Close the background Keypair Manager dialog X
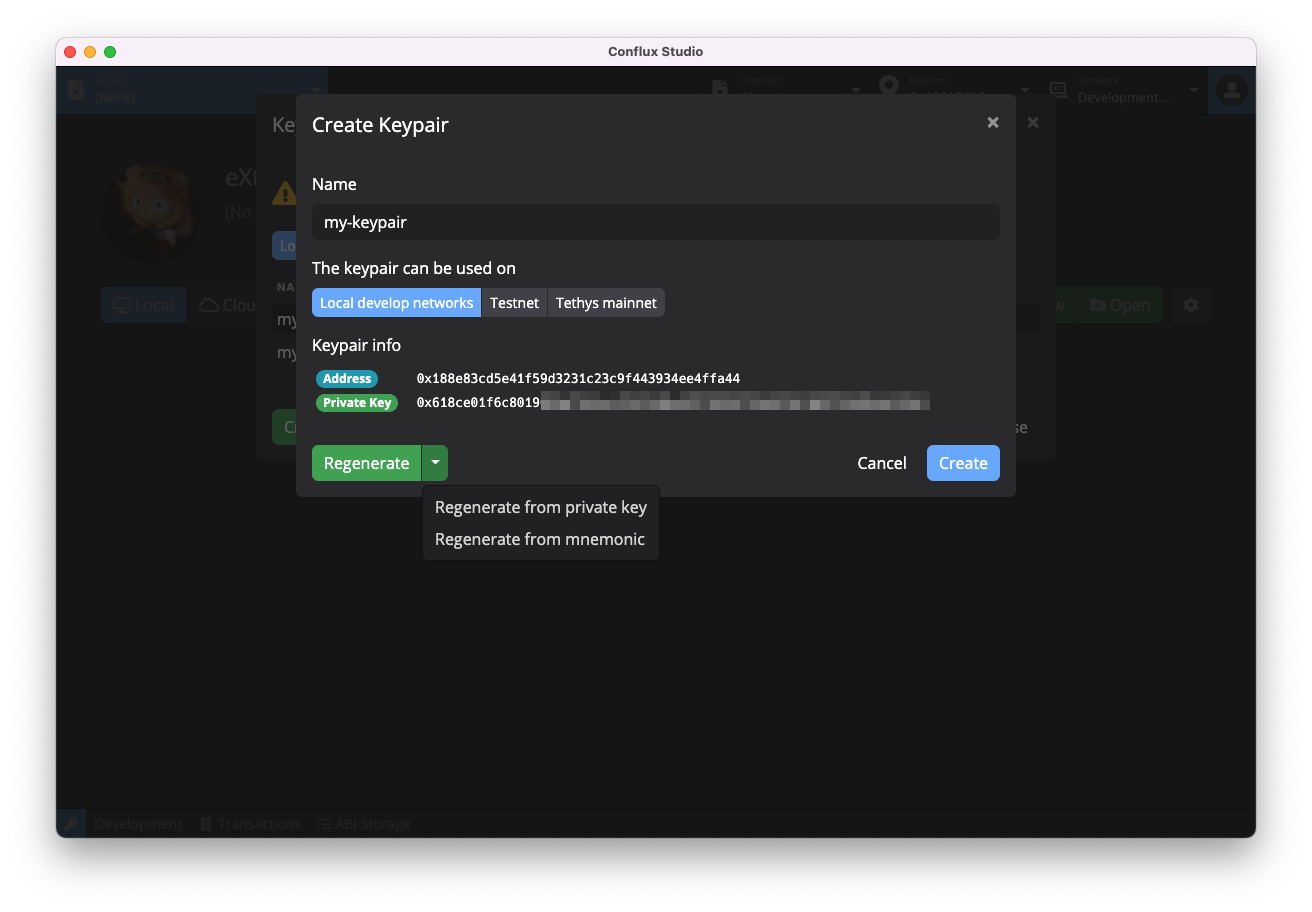 (1033, 122)
